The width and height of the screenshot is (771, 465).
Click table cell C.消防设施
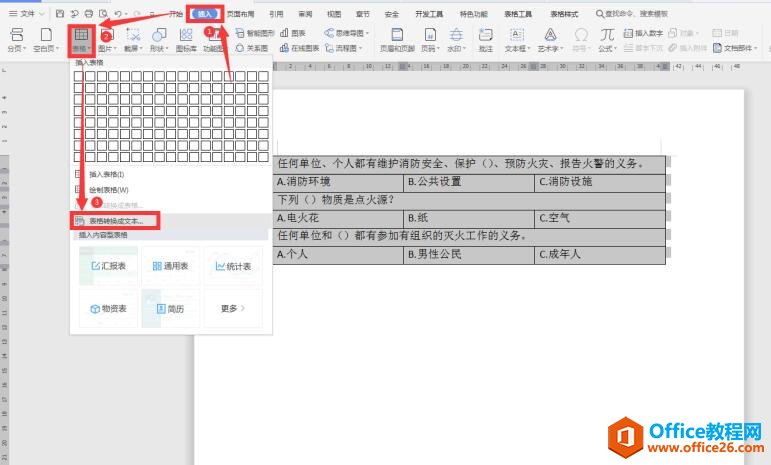click(600, 182)
